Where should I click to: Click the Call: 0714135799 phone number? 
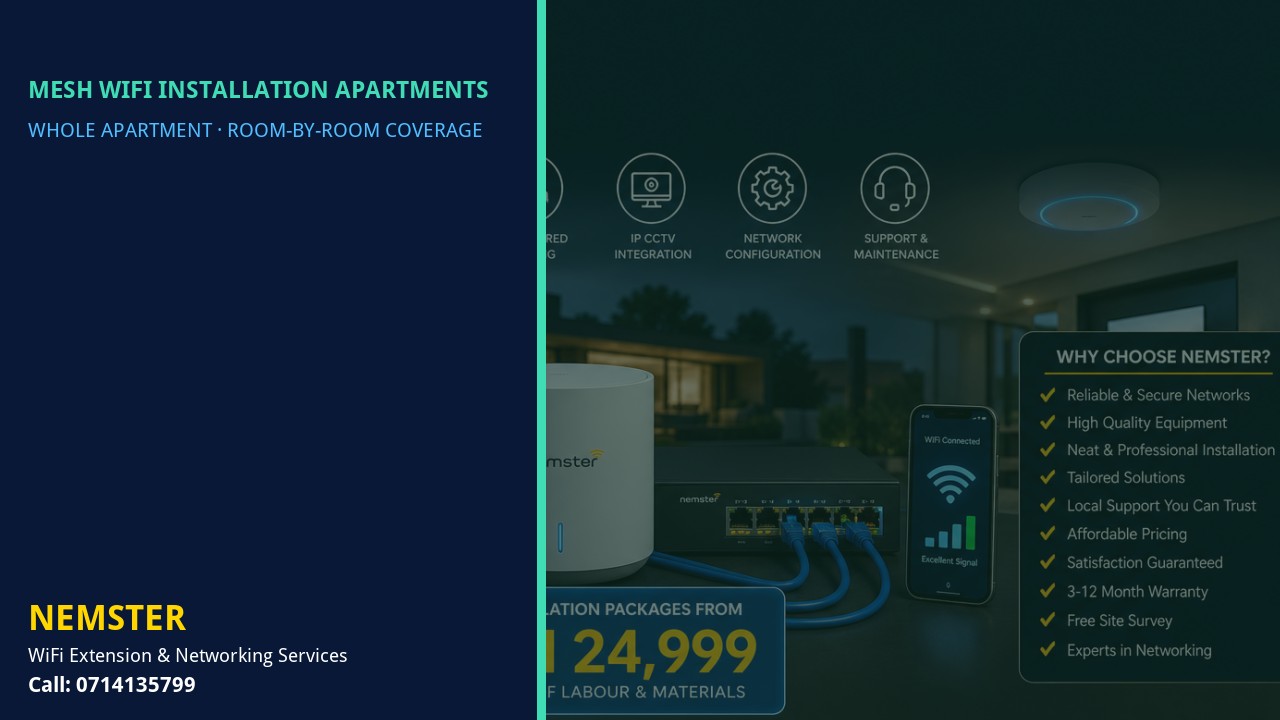[112, 685]
